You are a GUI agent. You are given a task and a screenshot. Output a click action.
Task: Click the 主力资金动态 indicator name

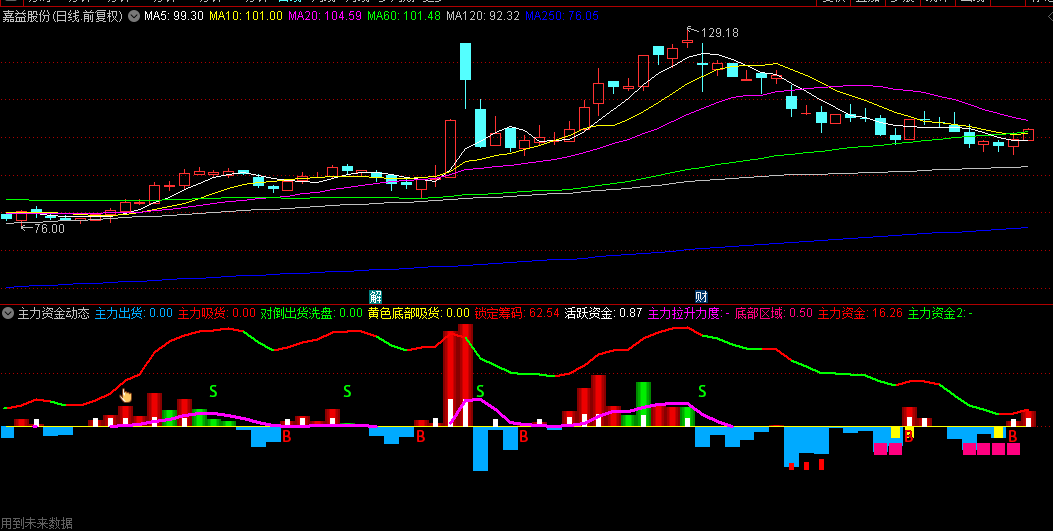[x=53, y=313]
